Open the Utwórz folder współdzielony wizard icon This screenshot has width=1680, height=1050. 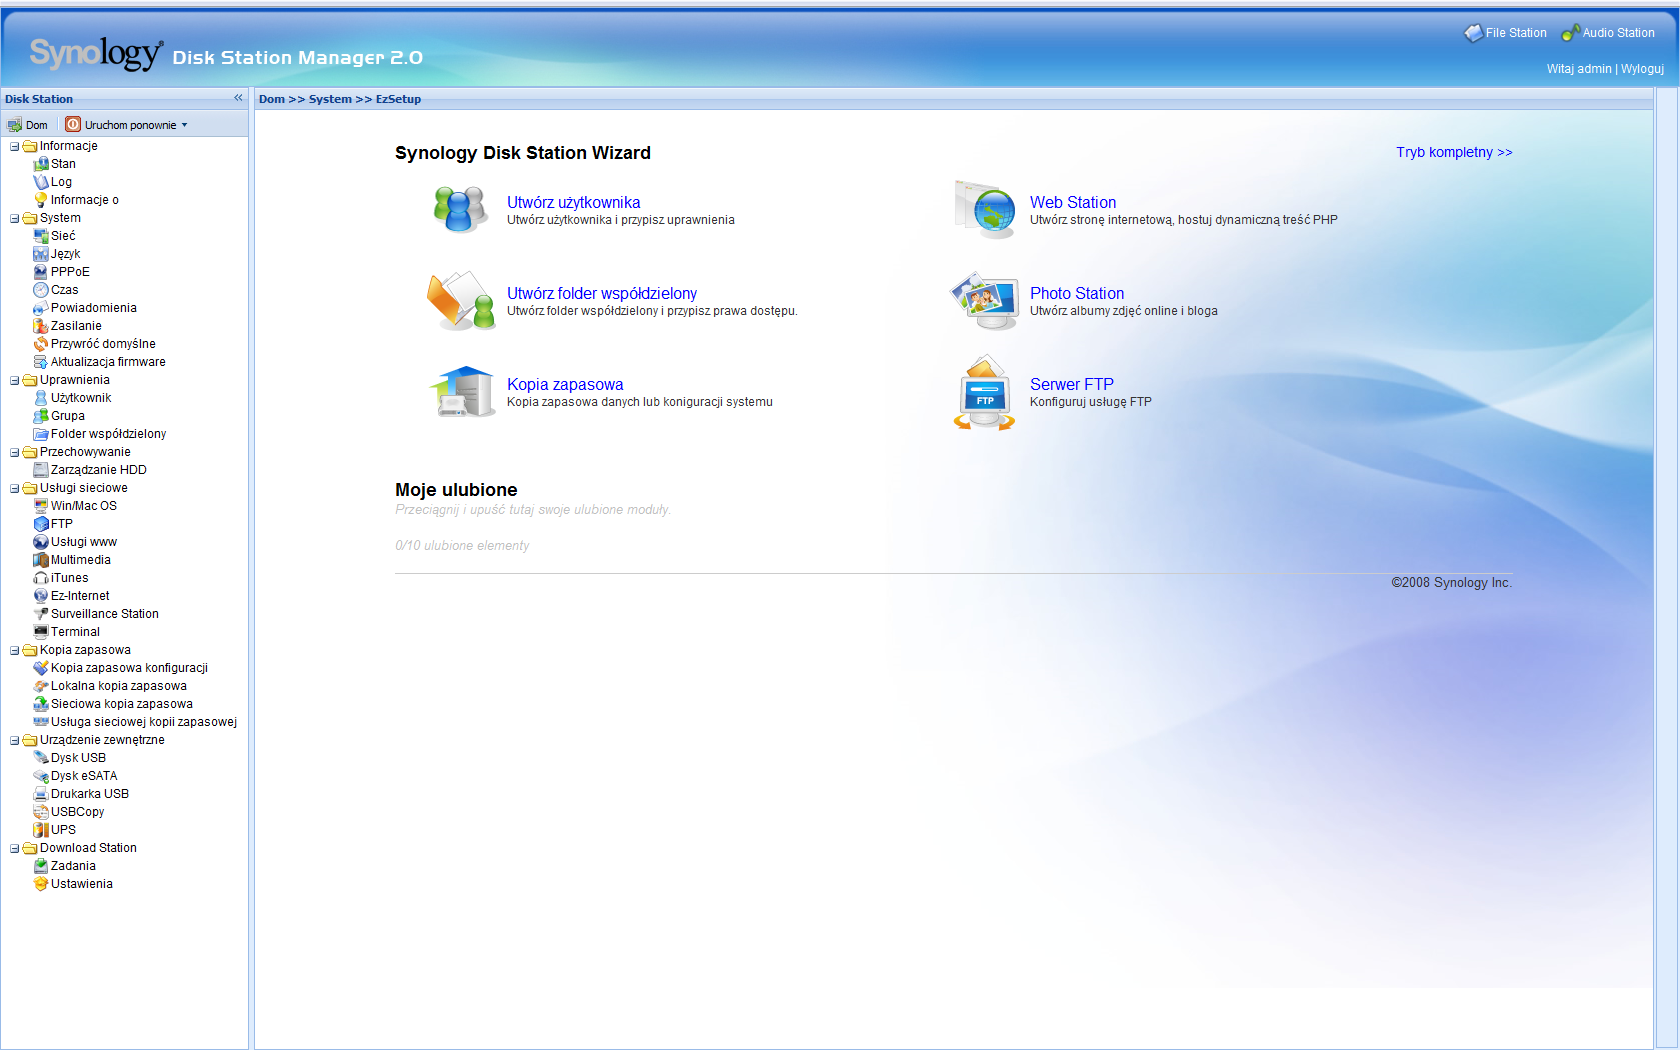[x=461, y=301]
